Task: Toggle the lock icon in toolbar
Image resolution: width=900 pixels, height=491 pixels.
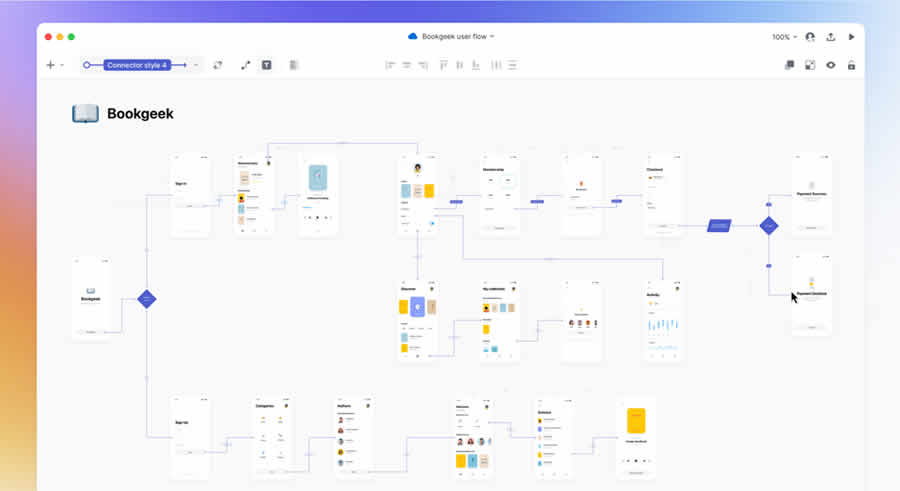Action: [851, 65]
